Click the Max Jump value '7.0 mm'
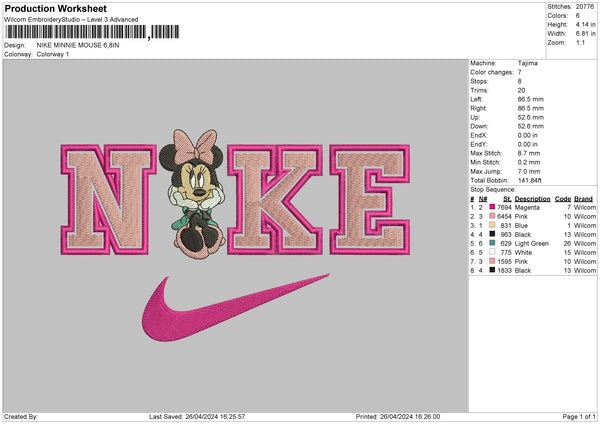The height and width of the screenshot is (424, 600). tap(529, 171)
